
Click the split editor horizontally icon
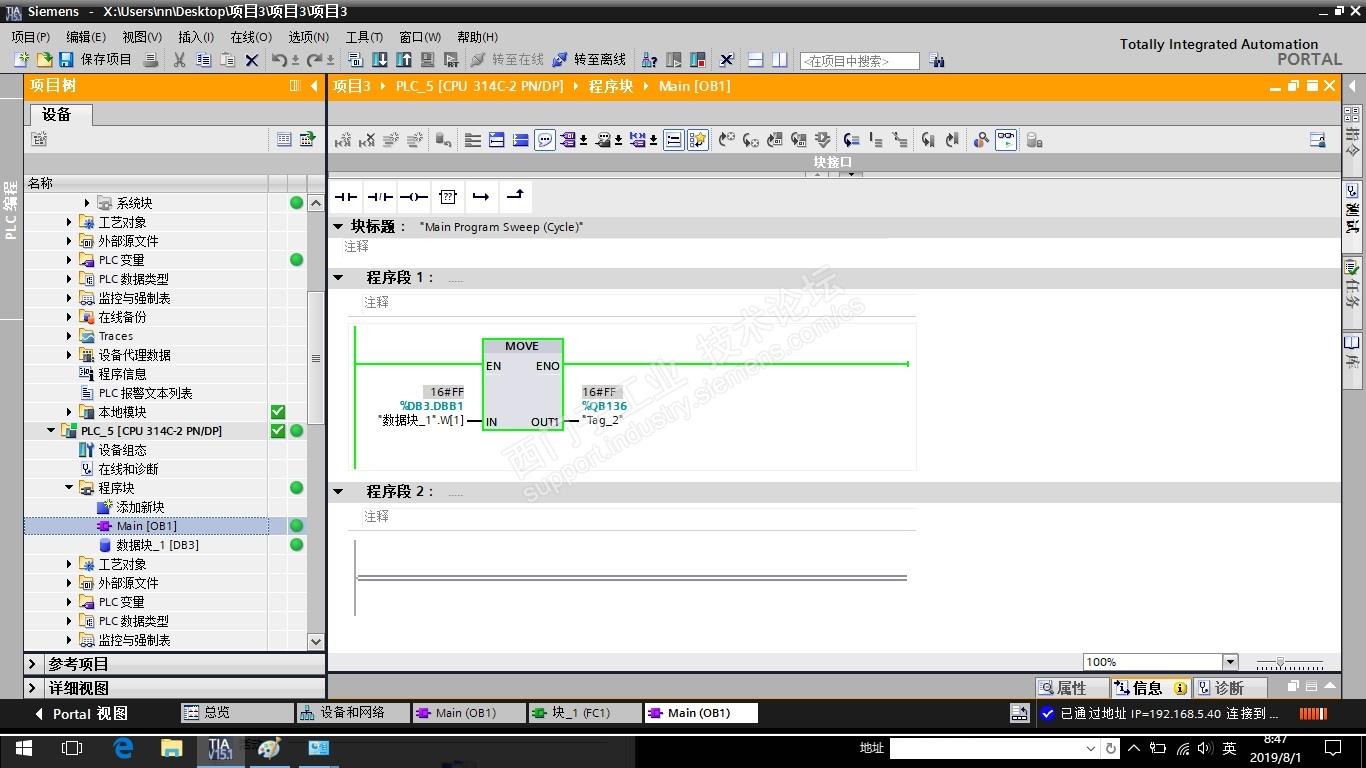point(756,60)
